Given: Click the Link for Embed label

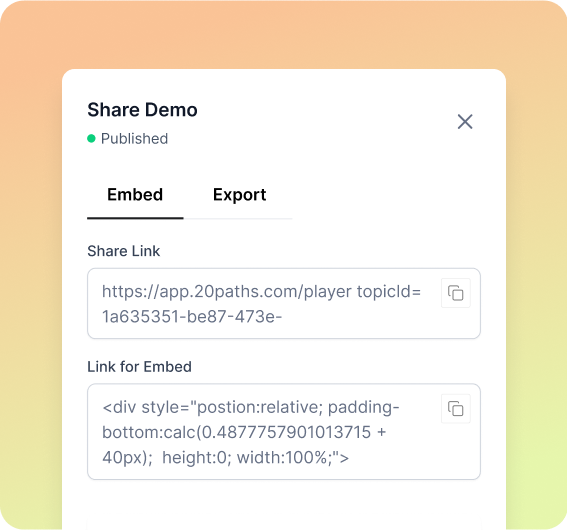Looking at the screenshot, I should tap(139, 367).
